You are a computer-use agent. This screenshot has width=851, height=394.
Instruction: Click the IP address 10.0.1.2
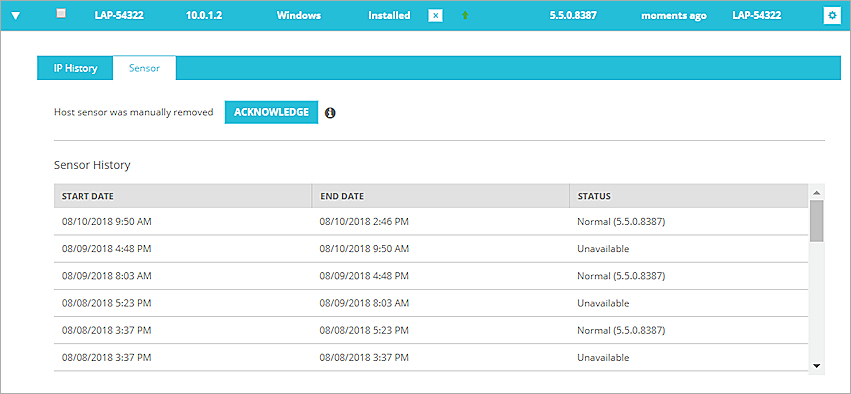[204, 16]
